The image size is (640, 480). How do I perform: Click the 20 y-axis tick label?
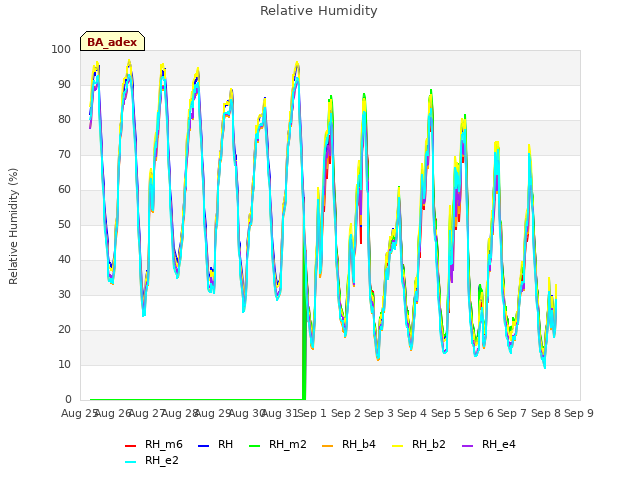(x=64, y=330)
